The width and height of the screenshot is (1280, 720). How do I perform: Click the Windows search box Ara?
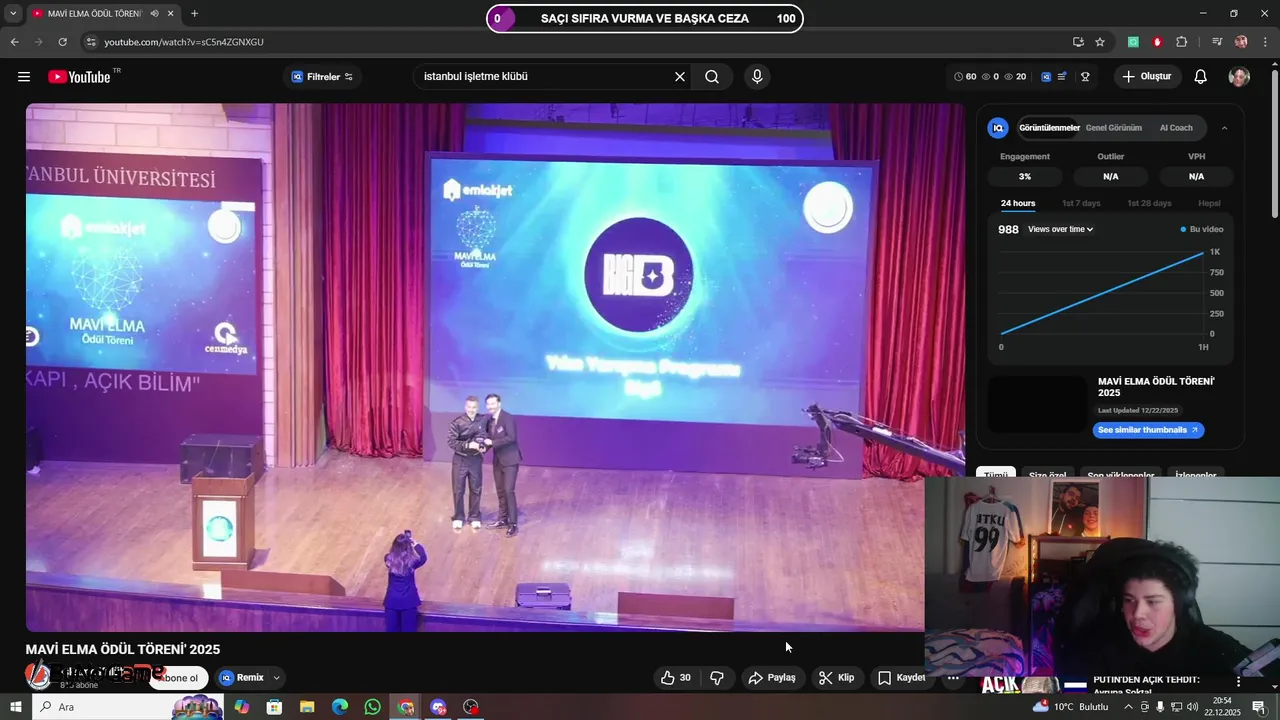pos(128,707)
